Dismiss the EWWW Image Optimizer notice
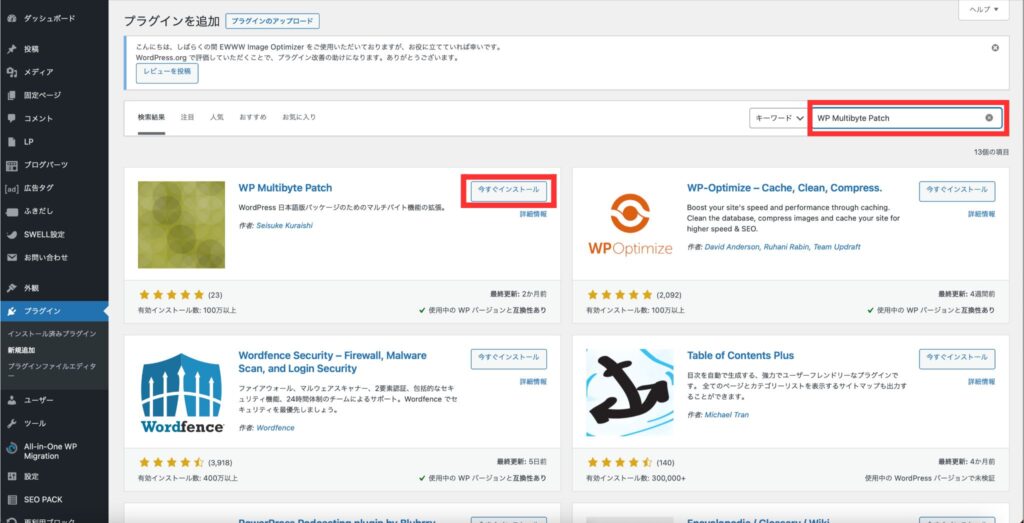1024x523 pixels. coord(995,48)
